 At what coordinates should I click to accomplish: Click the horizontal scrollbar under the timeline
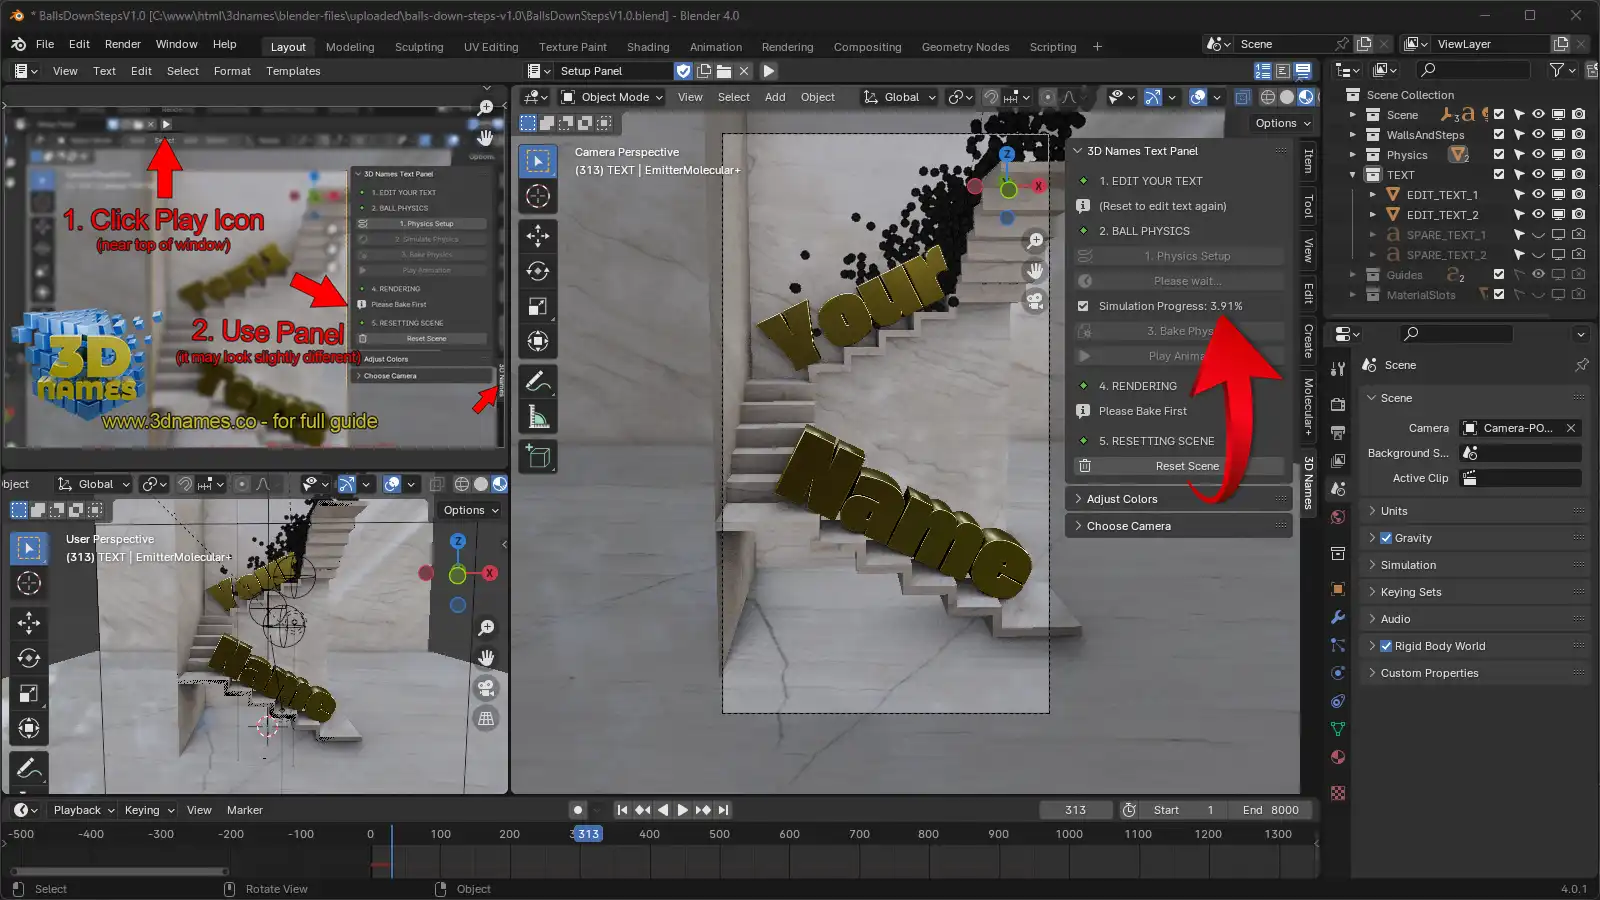point(120,872)
